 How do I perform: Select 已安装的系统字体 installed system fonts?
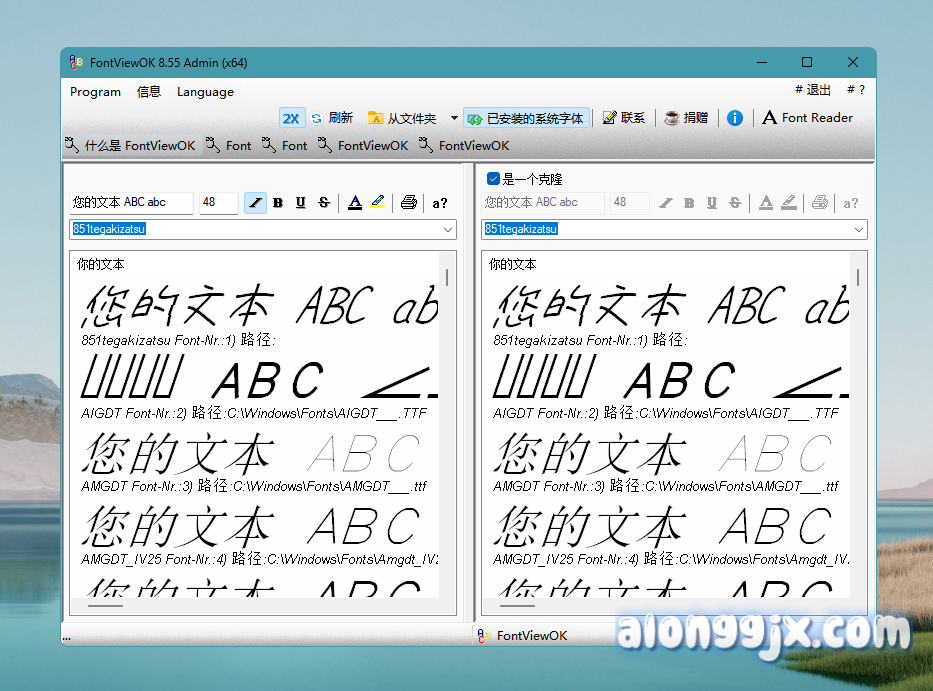526,118
